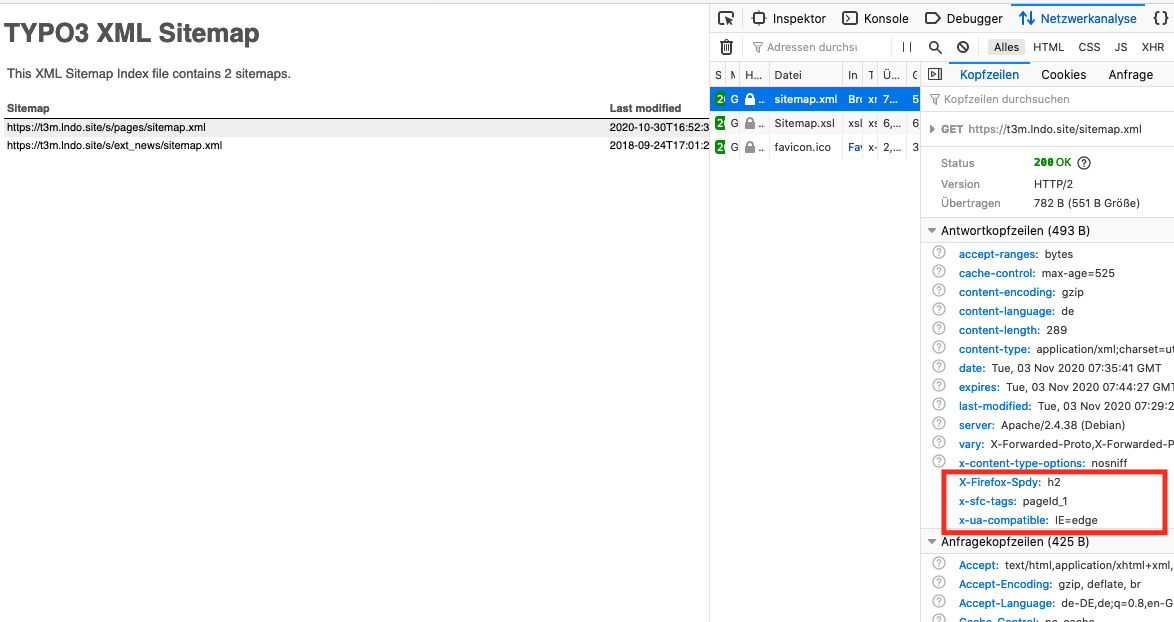This screenshot has height=622, width=1174.
Task: Open the Debugger tab
Action: coord(964,19)
